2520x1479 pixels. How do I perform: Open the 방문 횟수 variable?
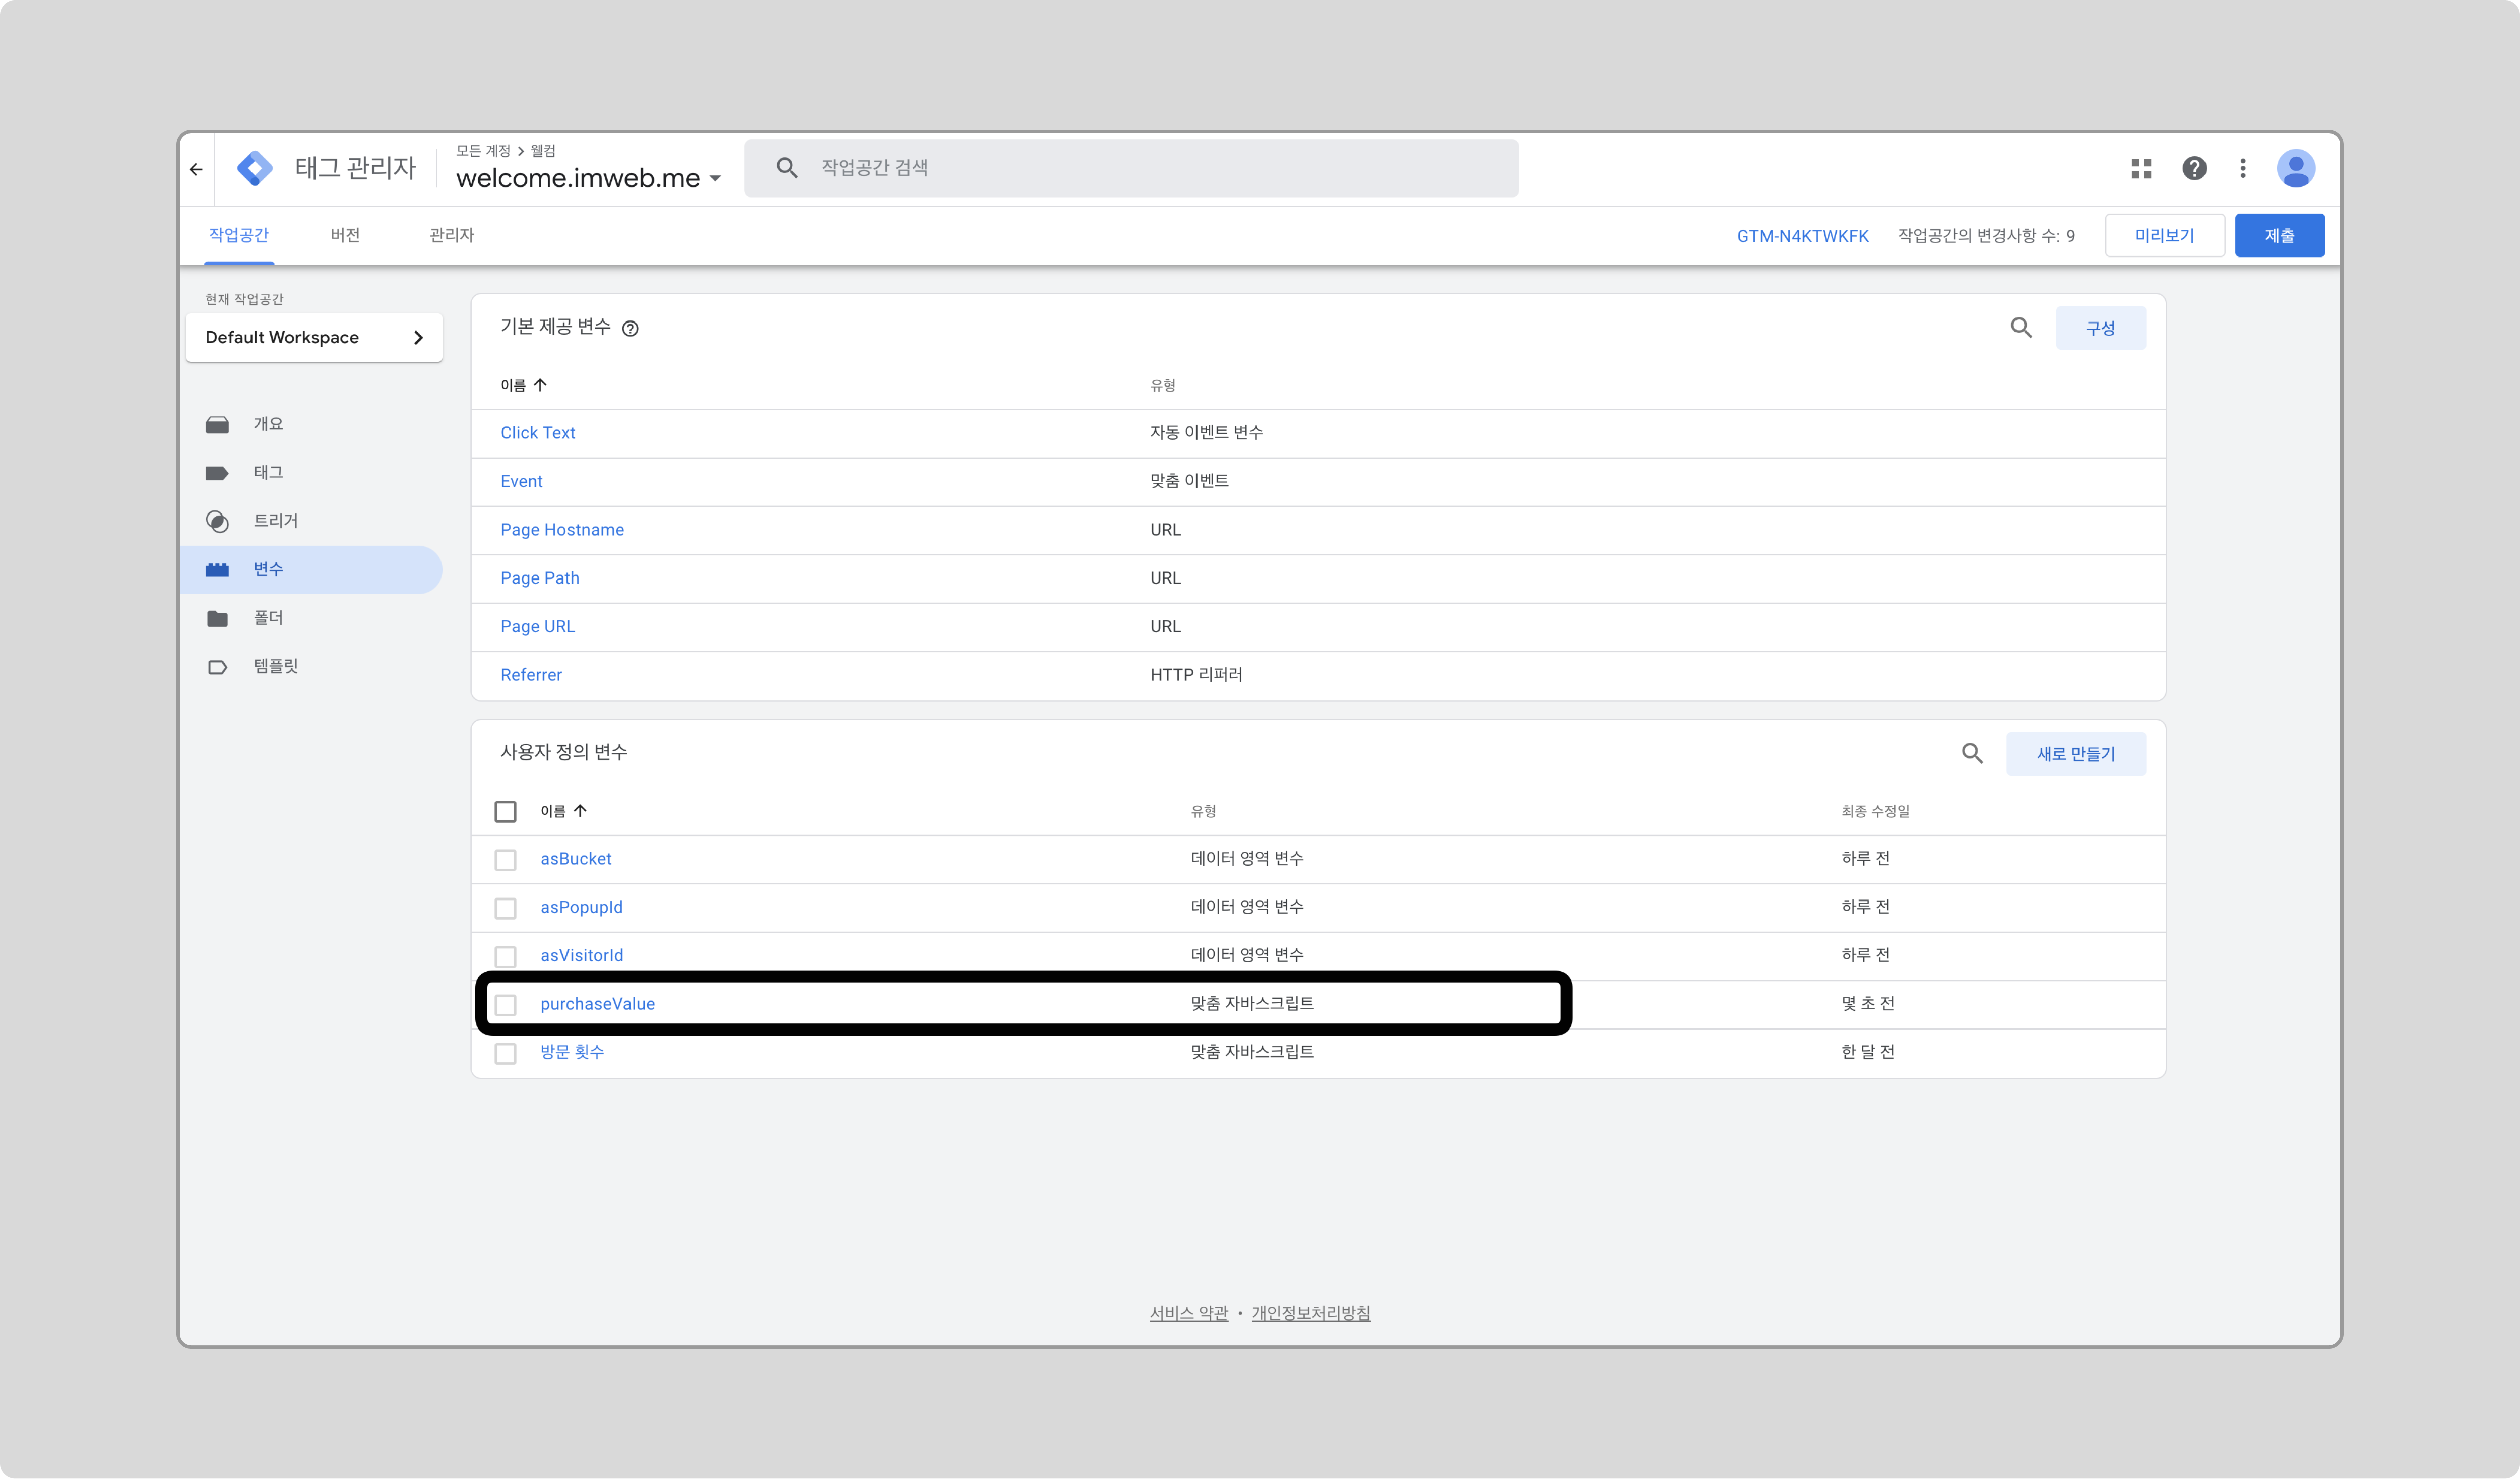[572, 1052]
